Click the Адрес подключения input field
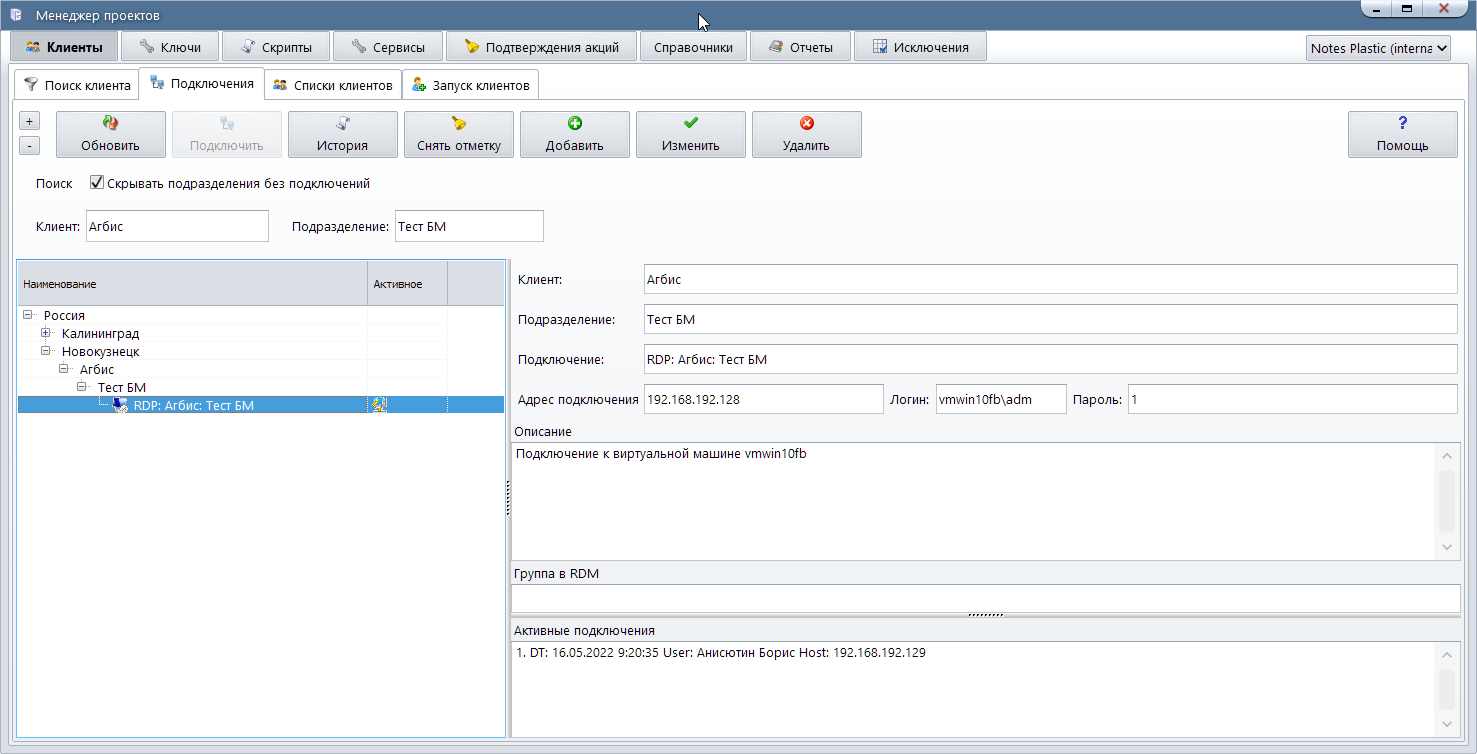Screen dimensions: 1477x754 tap(763, 399)
